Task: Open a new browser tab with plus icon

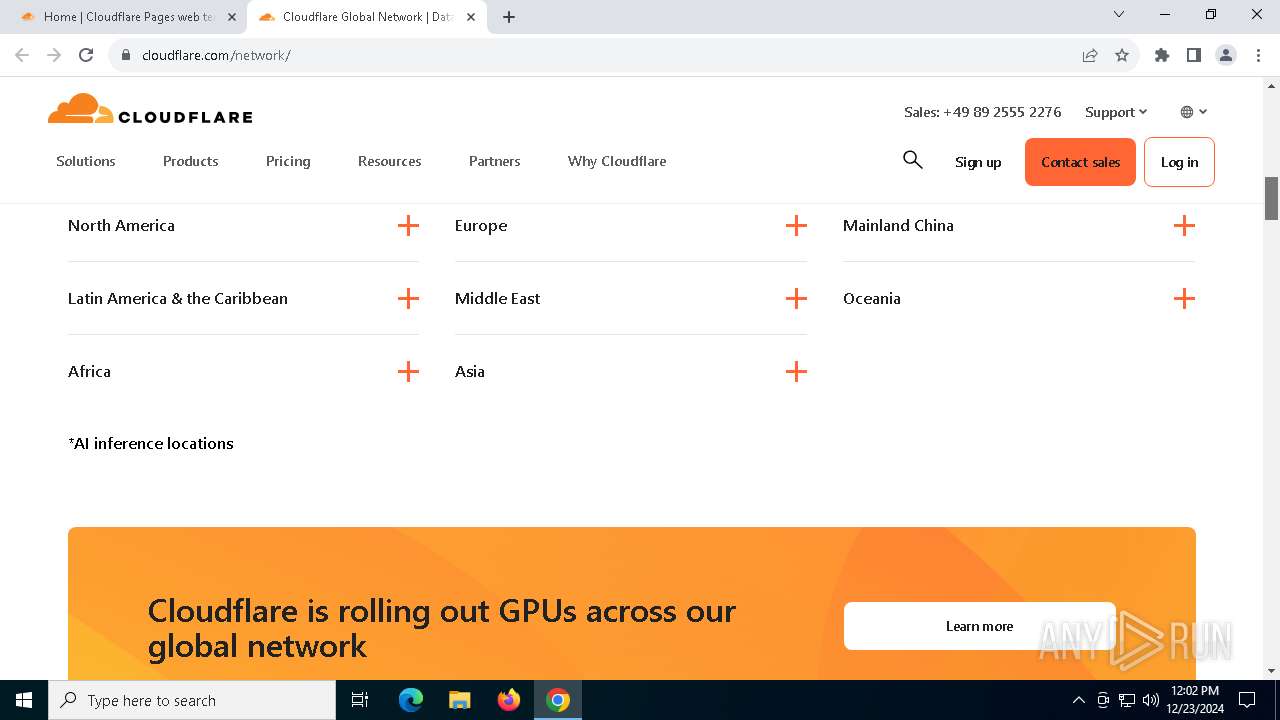Action: 509,17
